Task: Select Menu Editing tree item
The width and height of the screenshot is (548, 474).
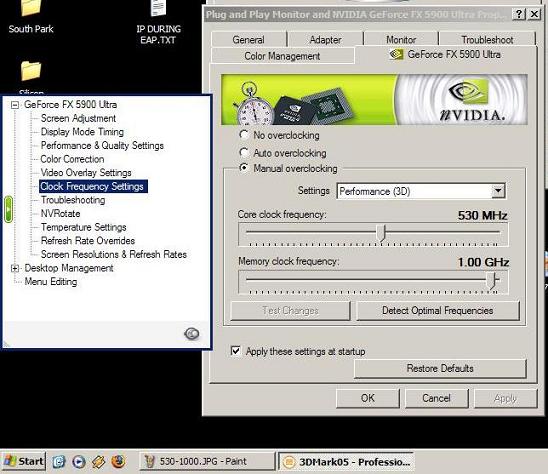Action: pyautogui.click(x=51, y=282)
